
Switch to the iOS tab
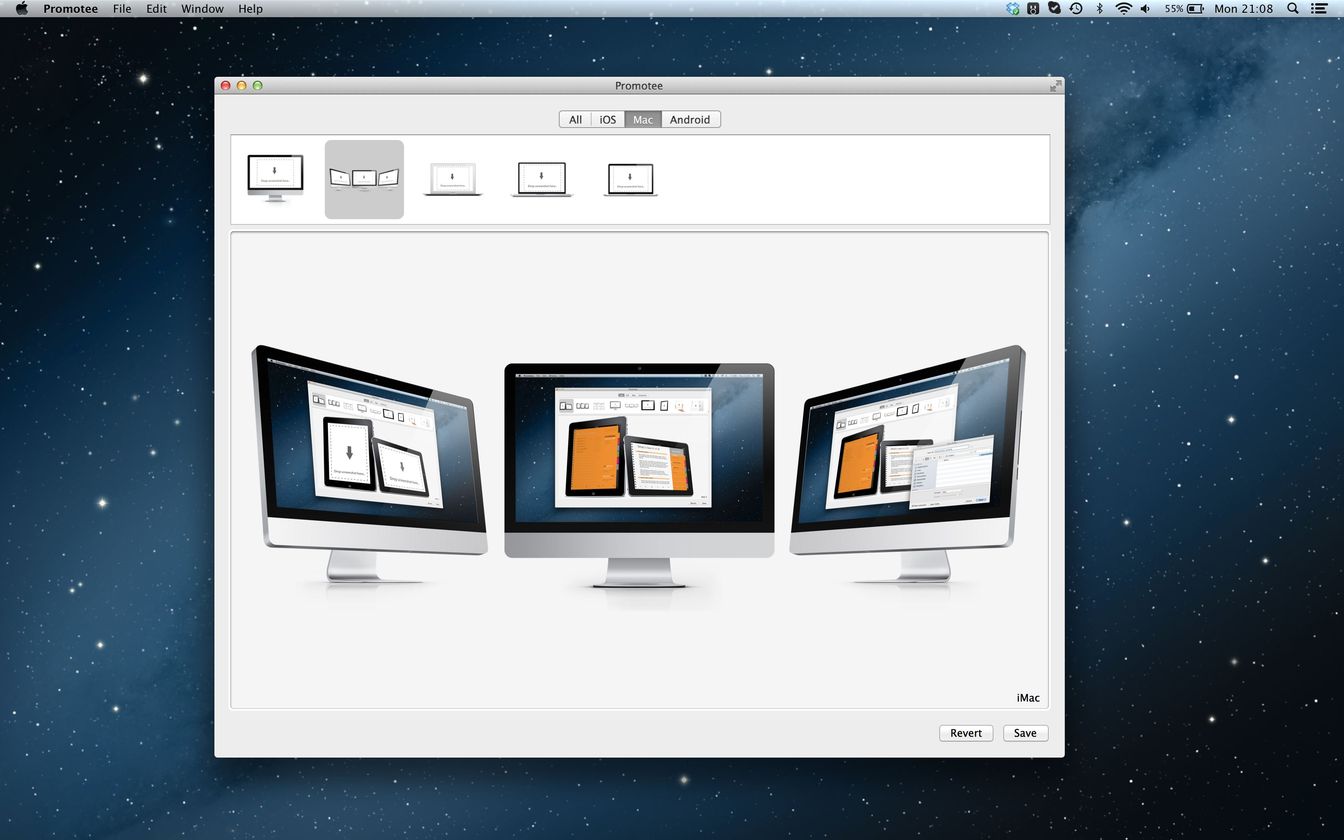[x=608, y=119]
